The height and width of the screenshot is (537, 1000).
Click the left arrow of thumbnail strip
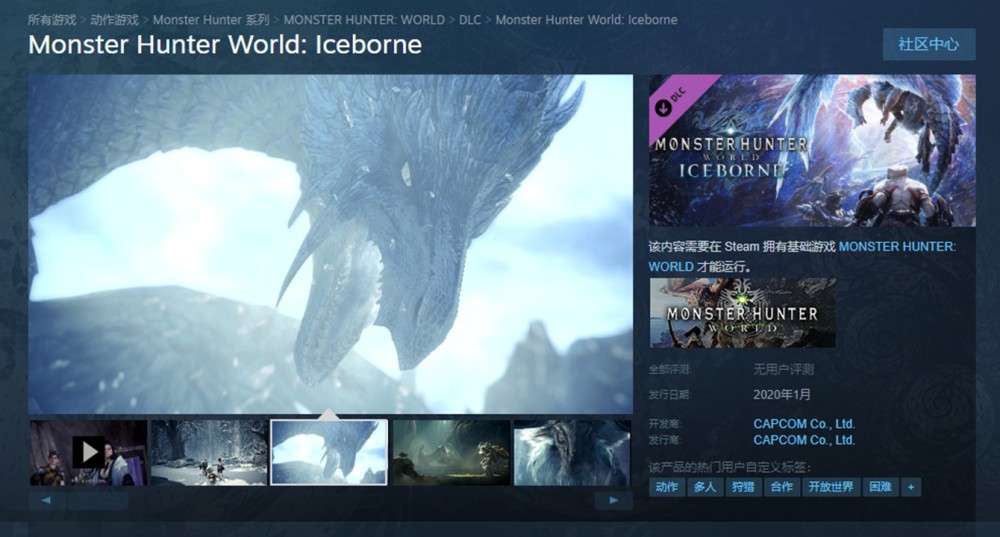pyautogui.click(x=47, y=501)
